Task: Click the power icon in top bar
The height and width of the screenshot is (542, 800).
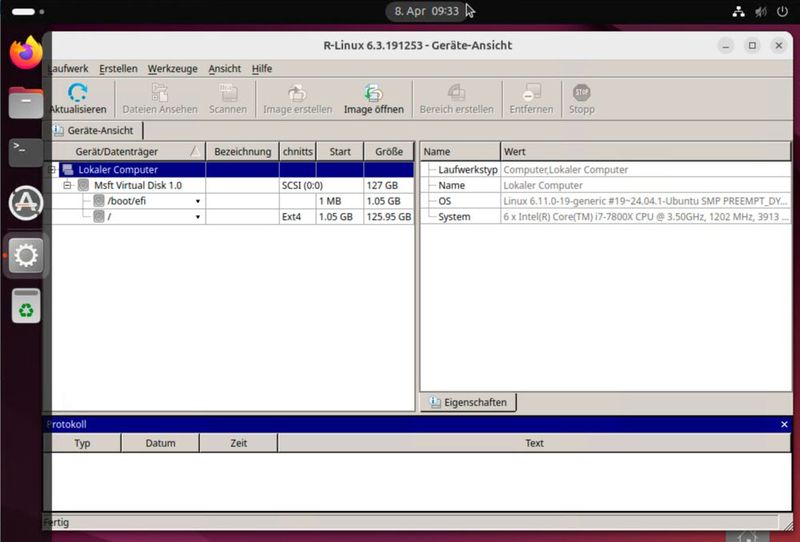Action: coord(782,11)
